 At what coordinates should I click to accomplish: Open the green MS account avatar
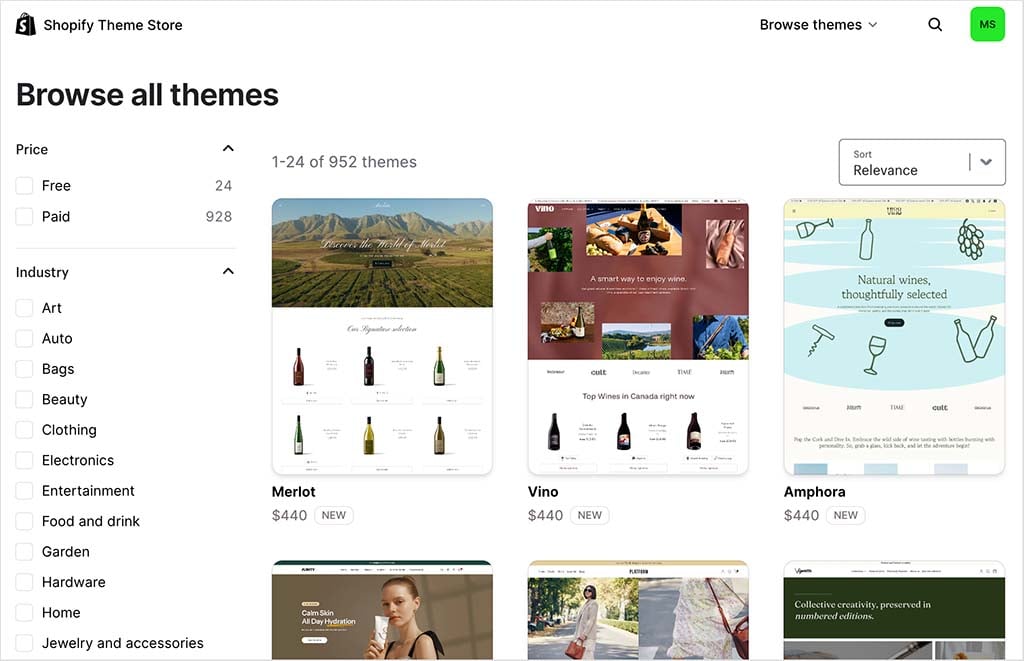[x=987, y=25]
